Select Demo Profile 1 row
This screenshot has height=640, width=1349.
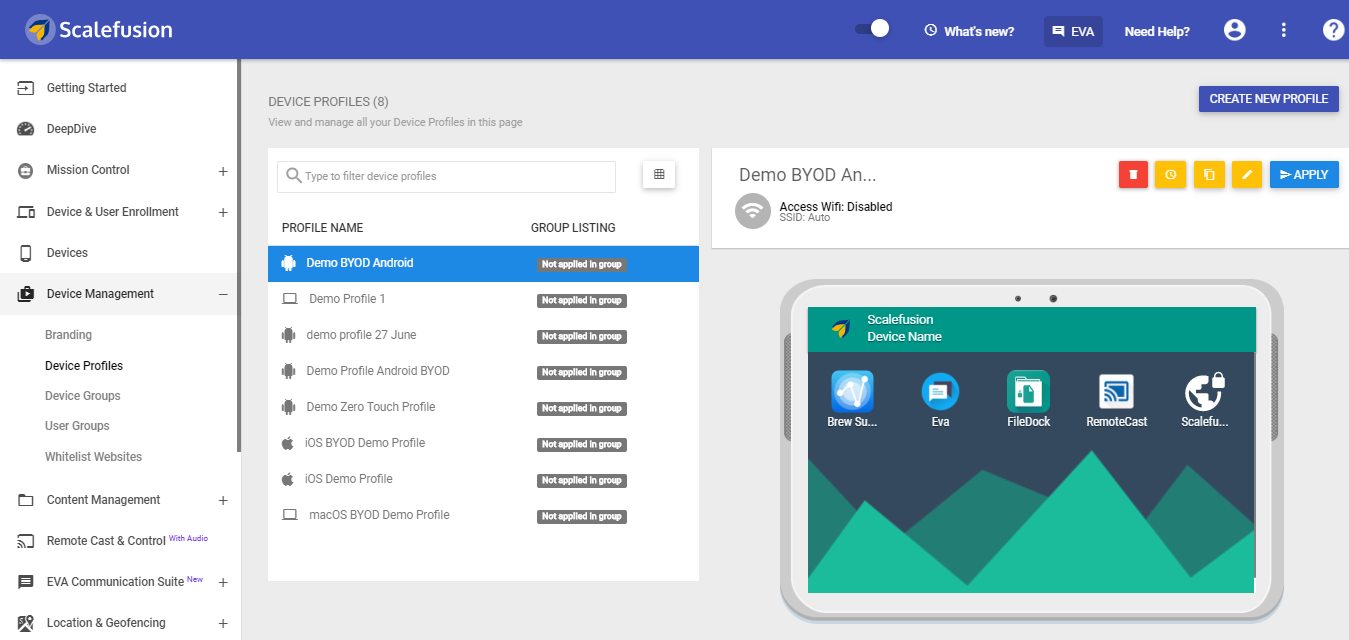[x=483, y=300]
